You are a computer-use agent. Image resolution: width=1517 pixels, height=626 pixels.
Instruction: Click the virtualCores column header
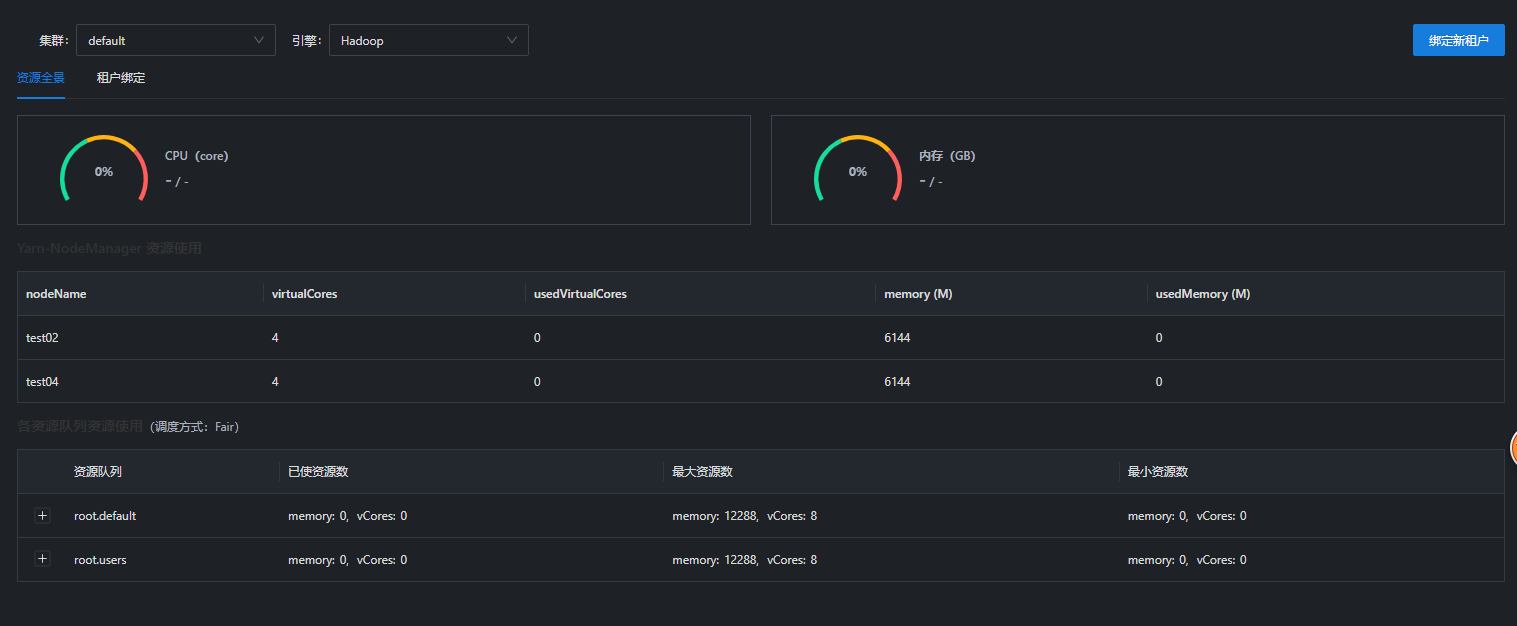pyautogui.click(x=304, y=294)
